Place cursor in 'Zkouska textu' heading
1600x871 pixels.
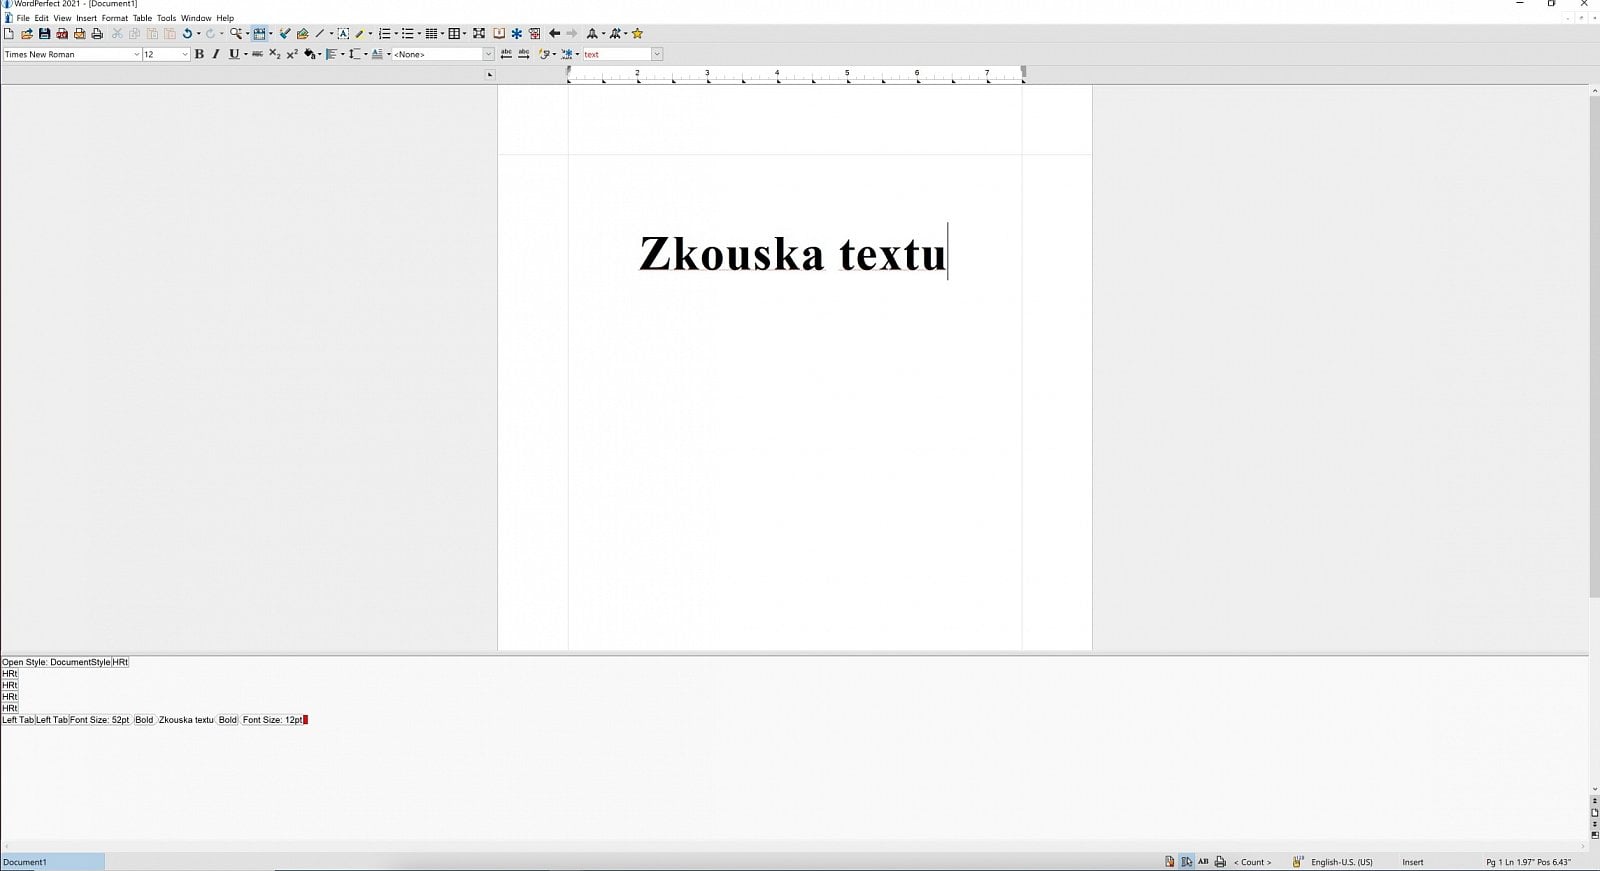pyautogui.click(x=792, y=254)
